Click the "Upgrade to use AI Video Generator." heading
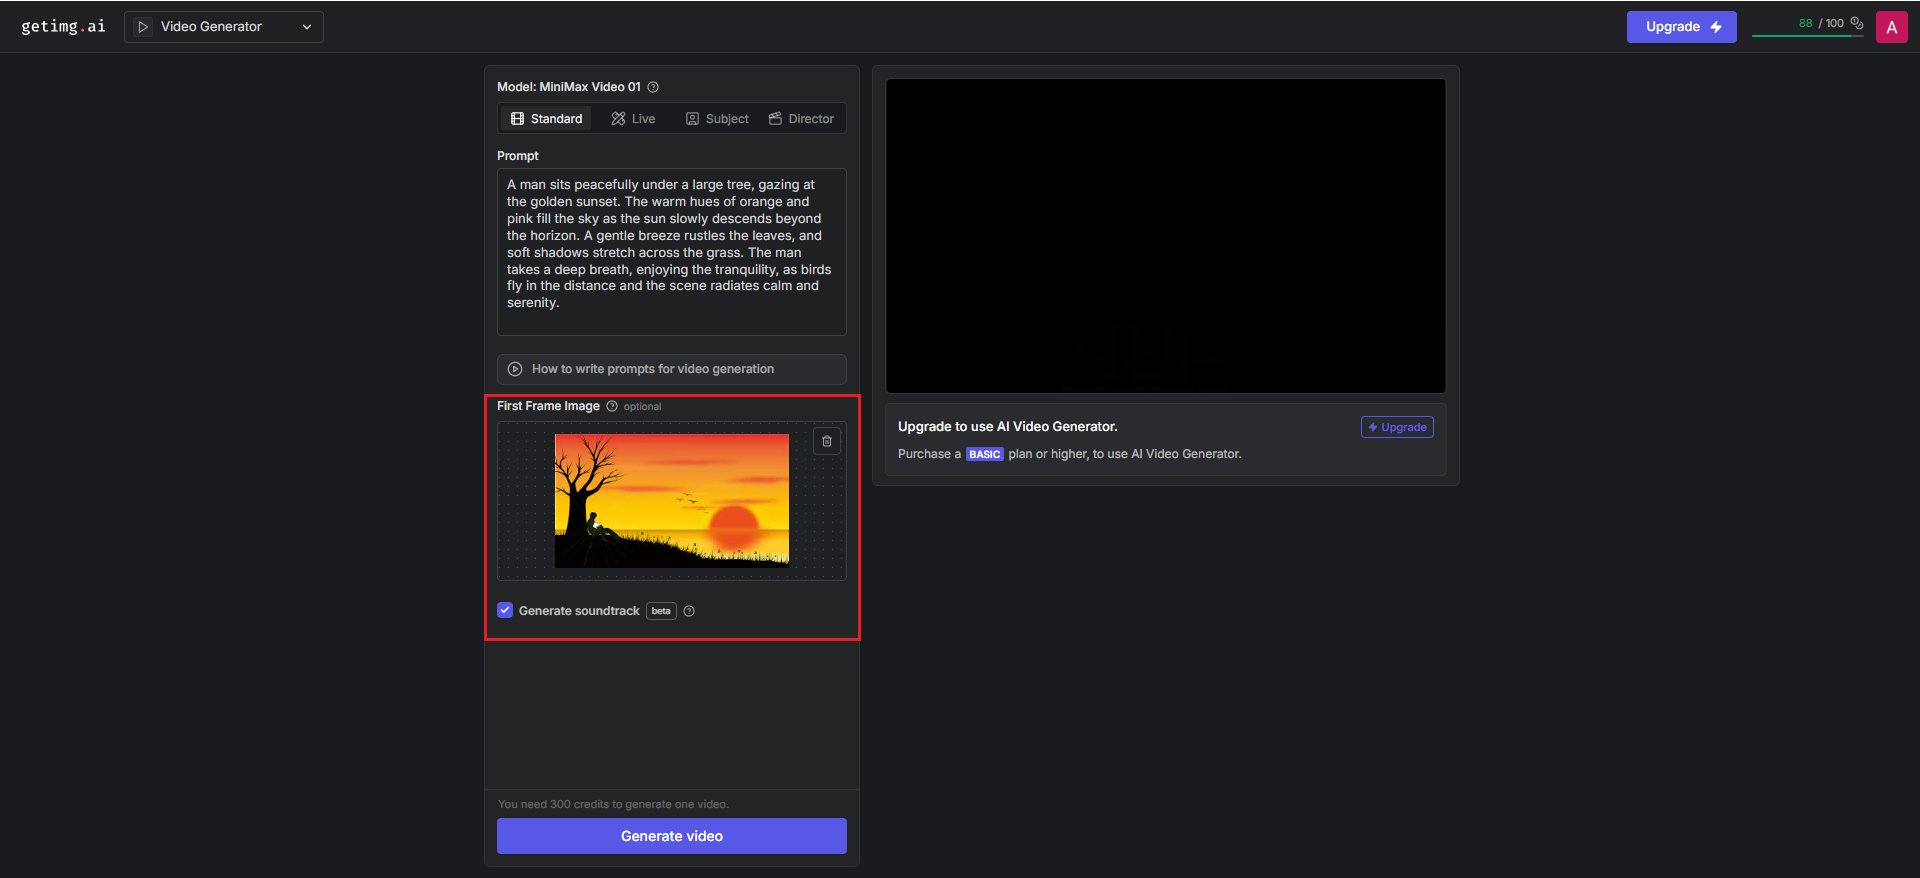 click(x=1008, y=426)
